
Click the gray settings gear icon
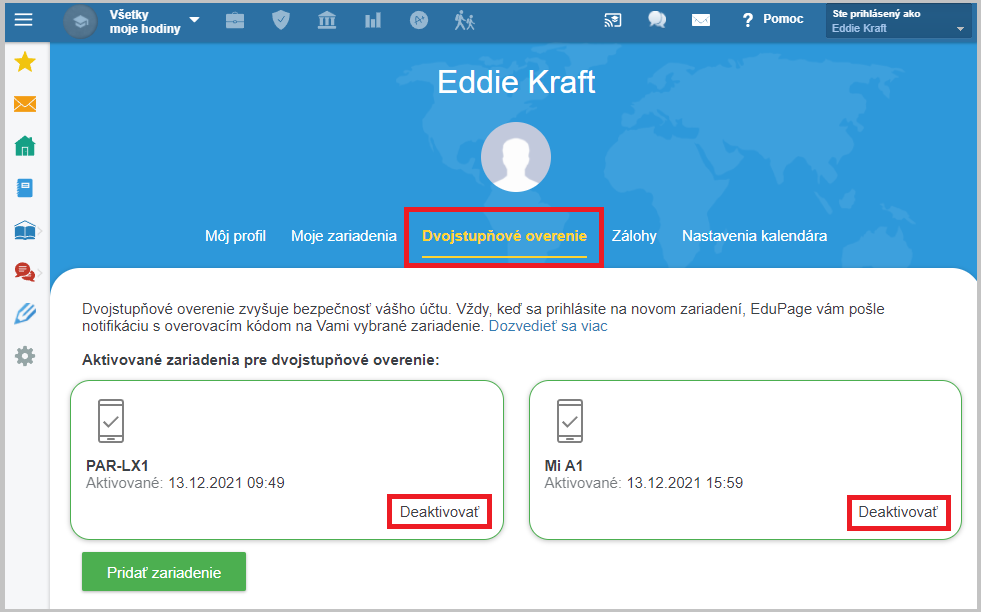coord(25,356)
